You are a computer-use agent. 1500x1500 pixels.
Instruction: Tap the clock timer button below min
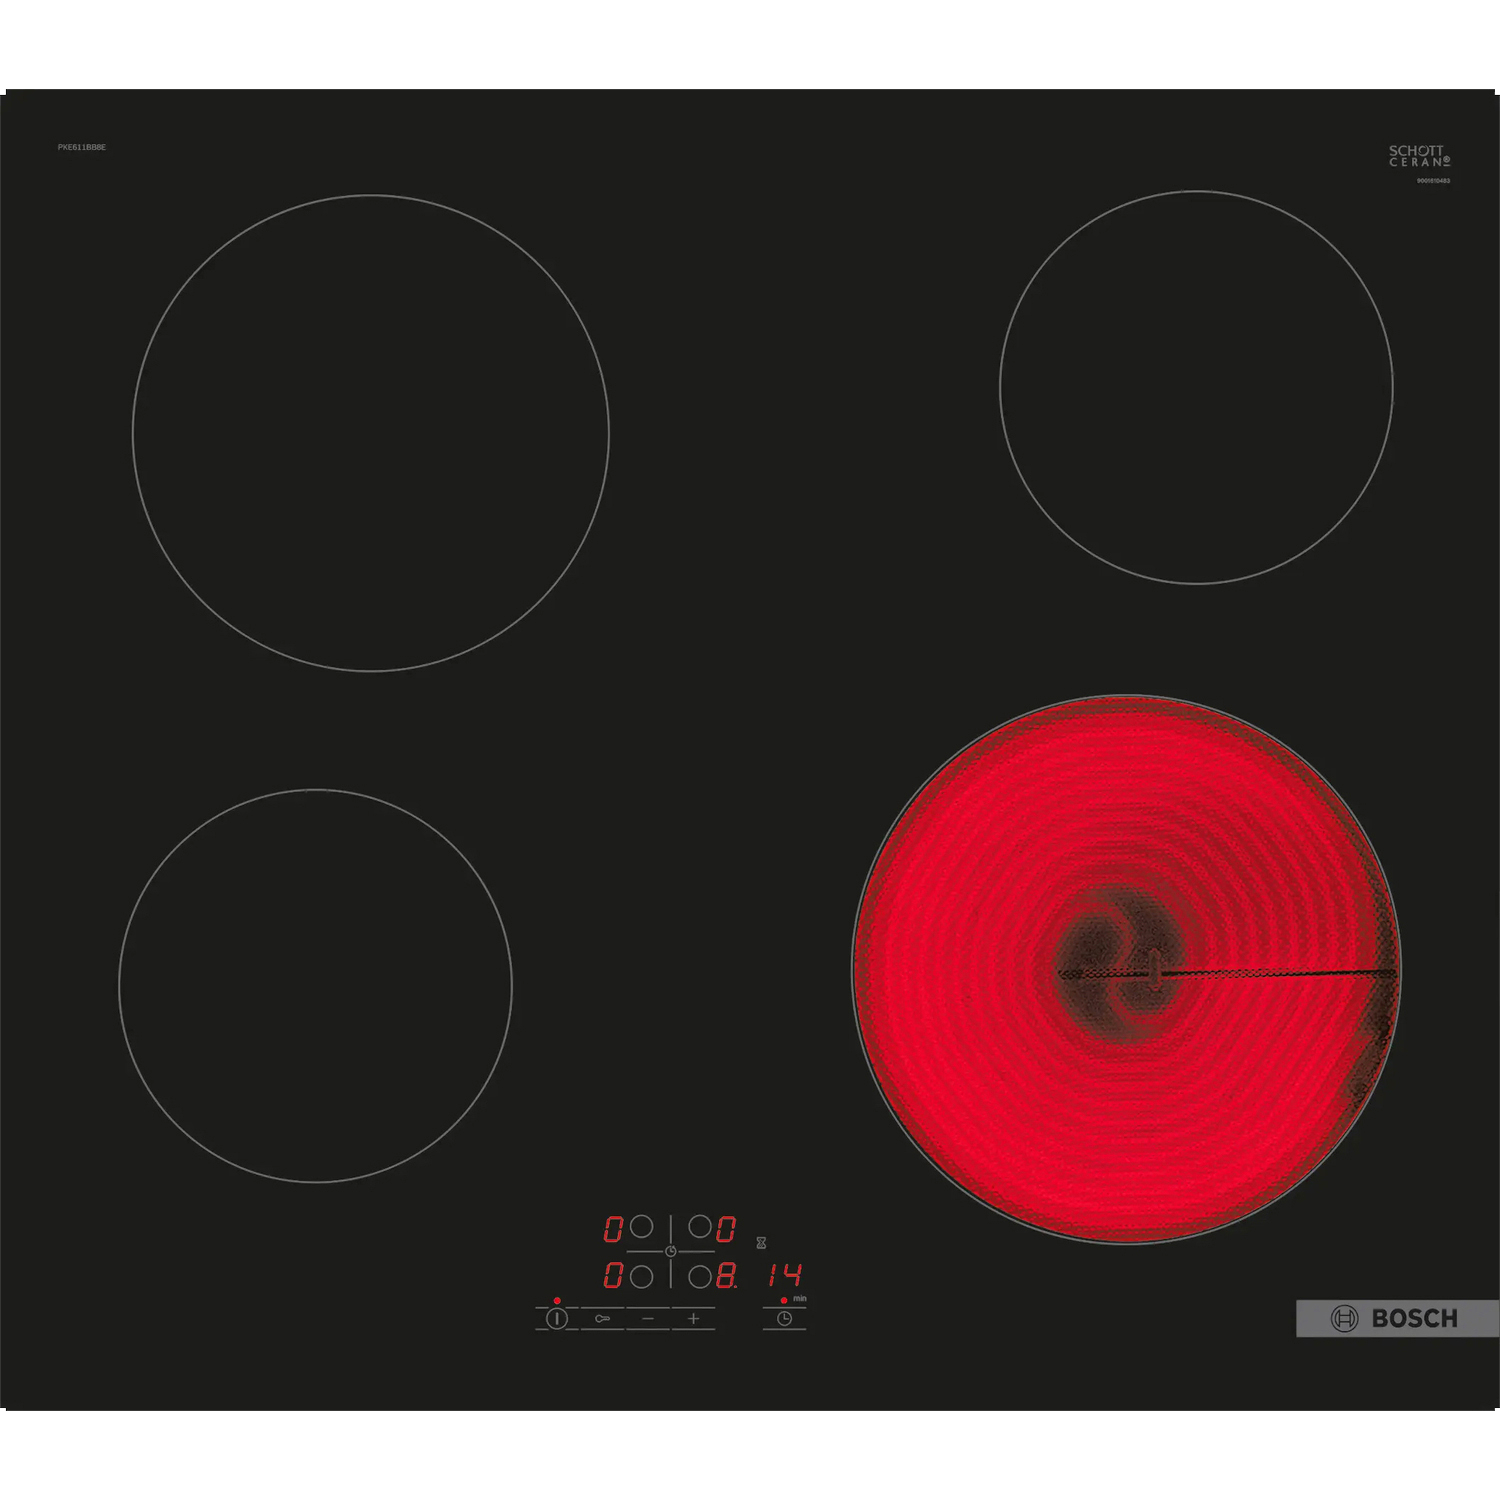tap(784, 1319)
